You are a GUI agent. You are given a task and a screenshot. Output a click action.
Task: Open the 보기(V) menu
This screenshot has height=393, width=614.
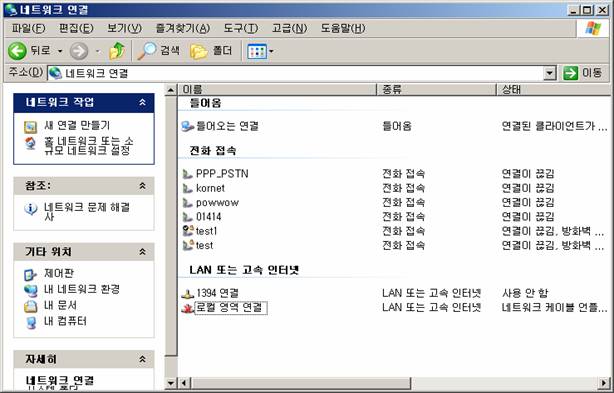125,28
